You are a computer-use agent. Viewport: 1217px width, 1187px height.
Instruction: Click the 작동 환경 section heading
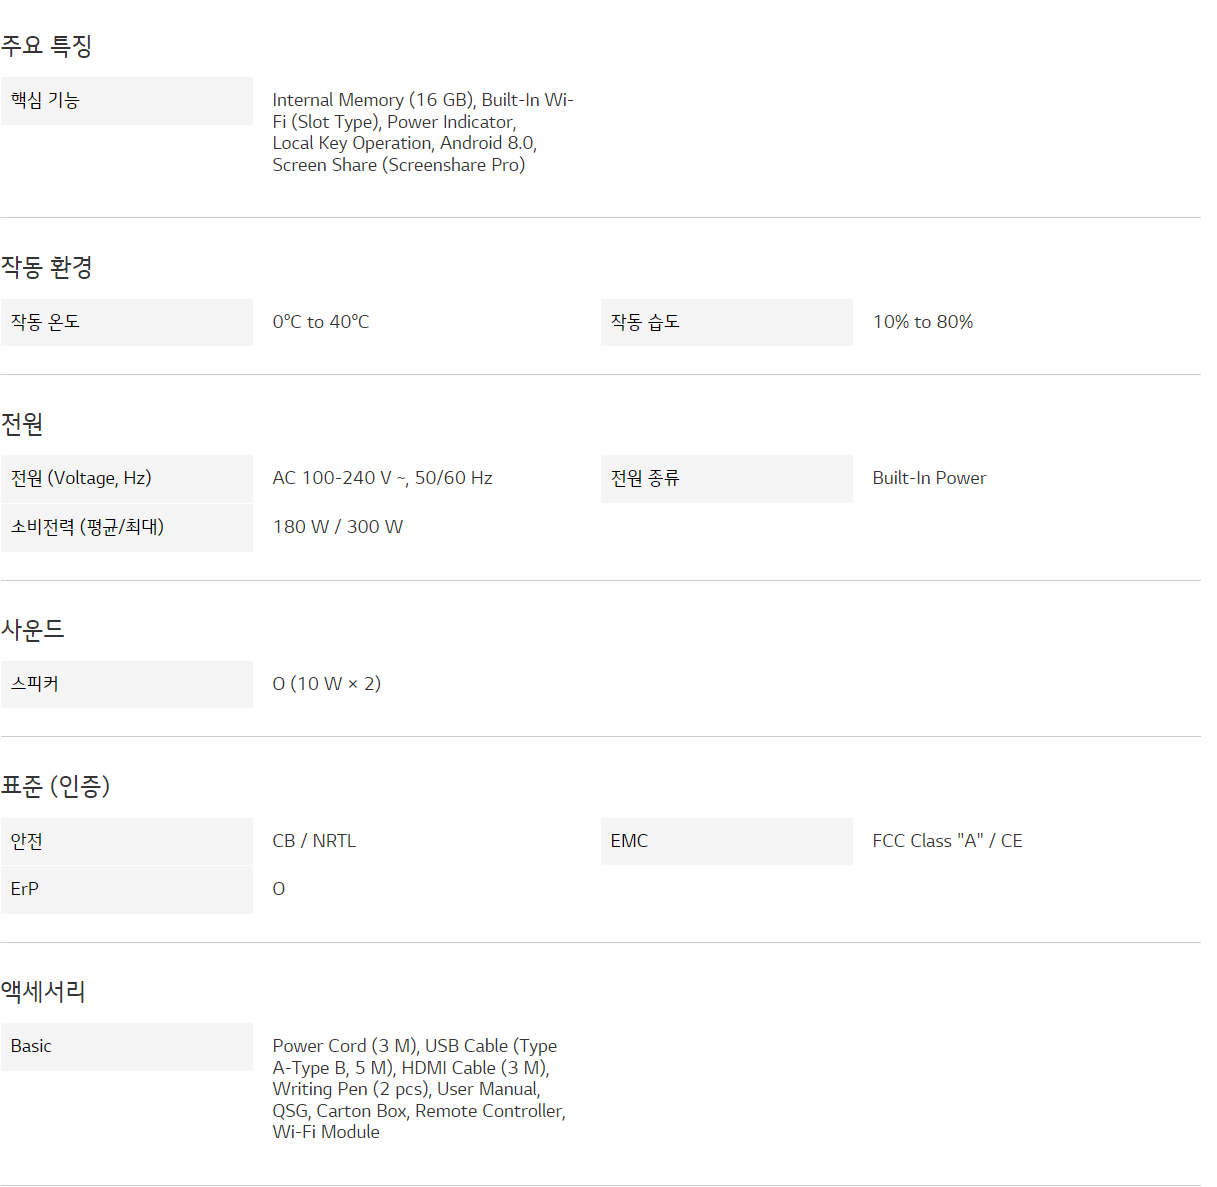click(47, 267)
